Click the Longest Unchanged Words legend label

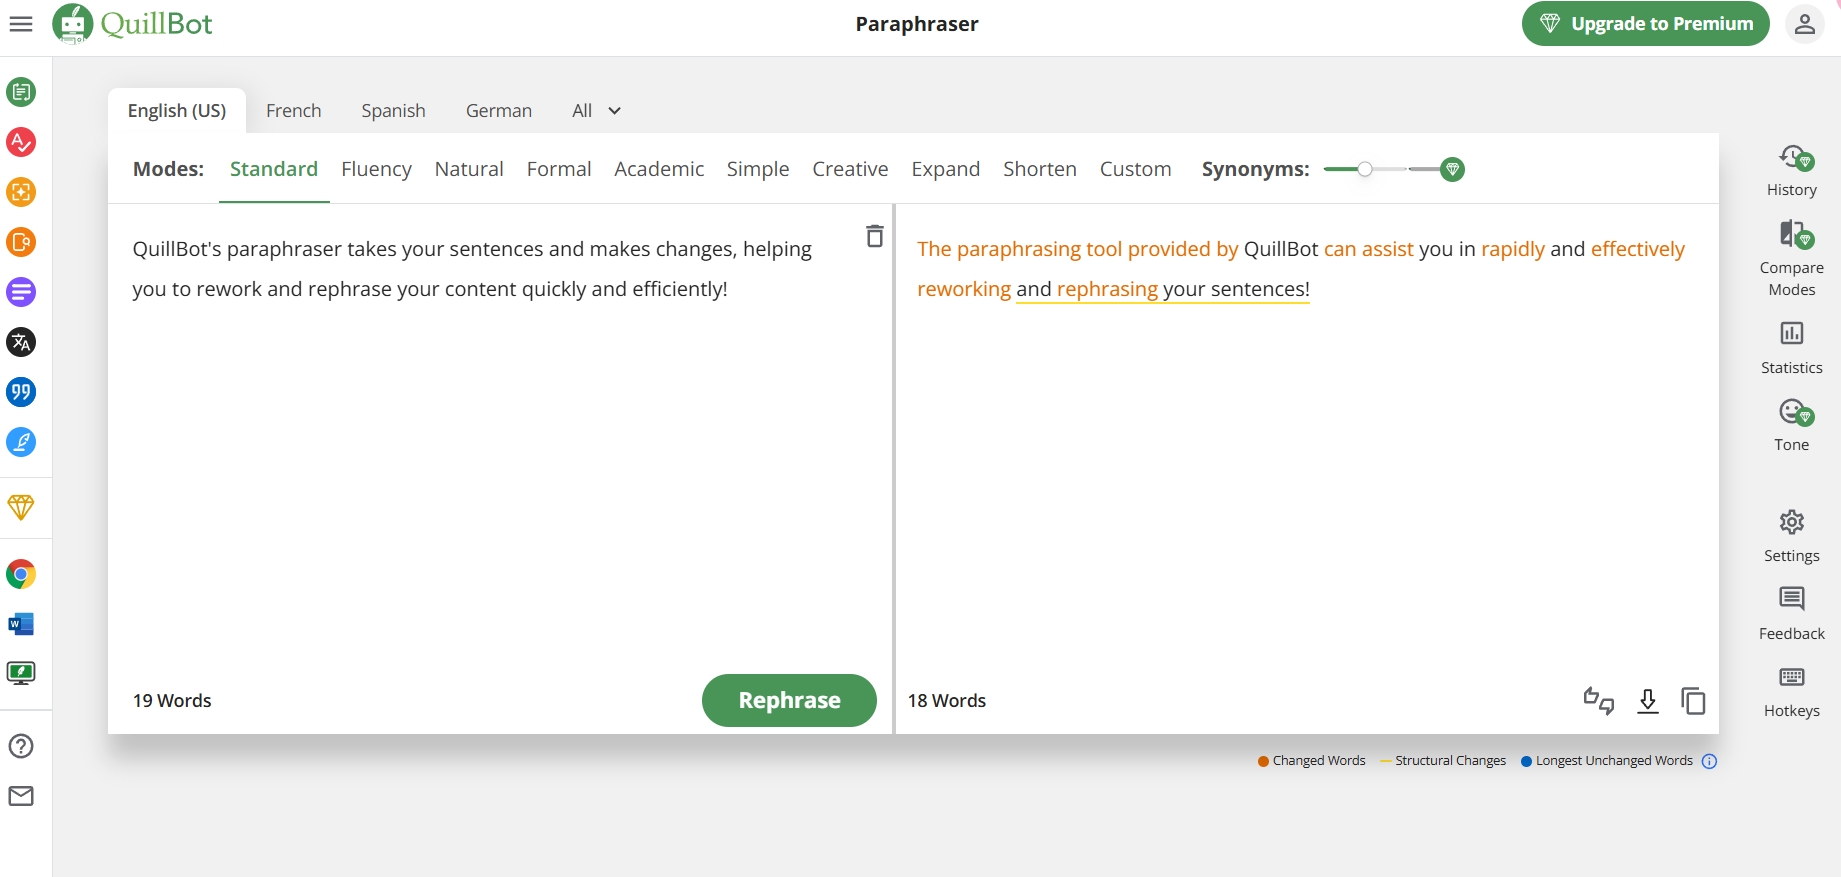coord(1614,761)
